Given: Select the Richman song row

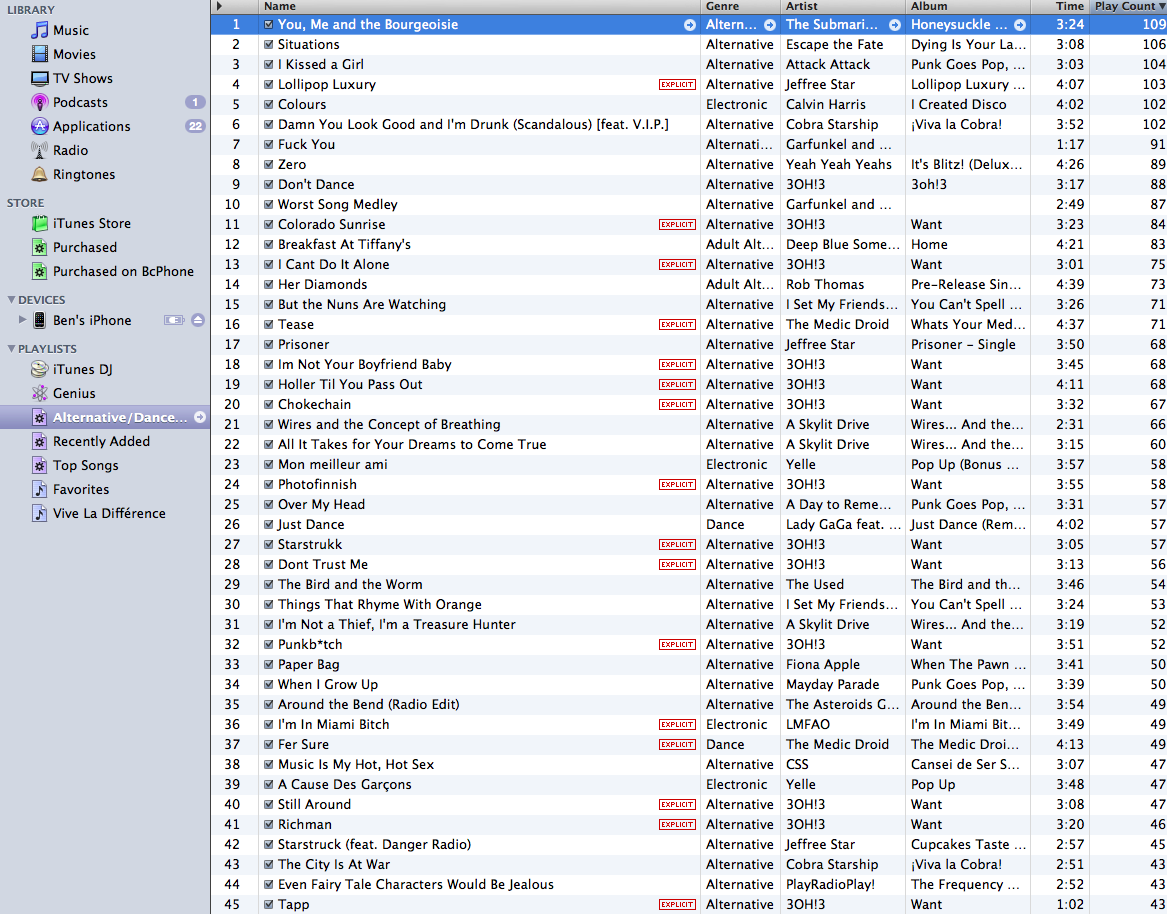Looking at the screenshot, I should (x=688, y=825).
